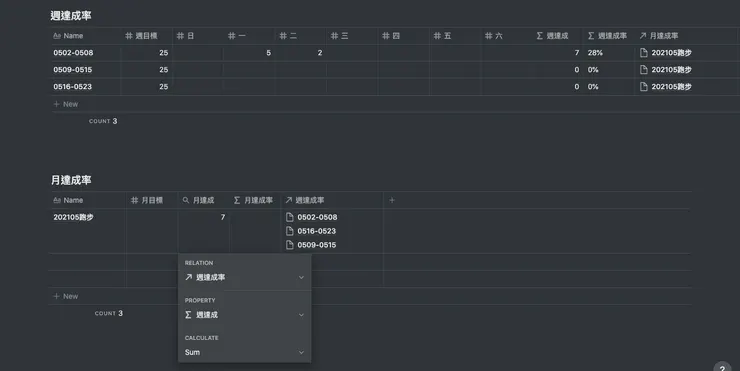This screenshot has height=371, width=740.
Task: Open the Calculate dropdown set to Sum
Action: pos(244,352)
